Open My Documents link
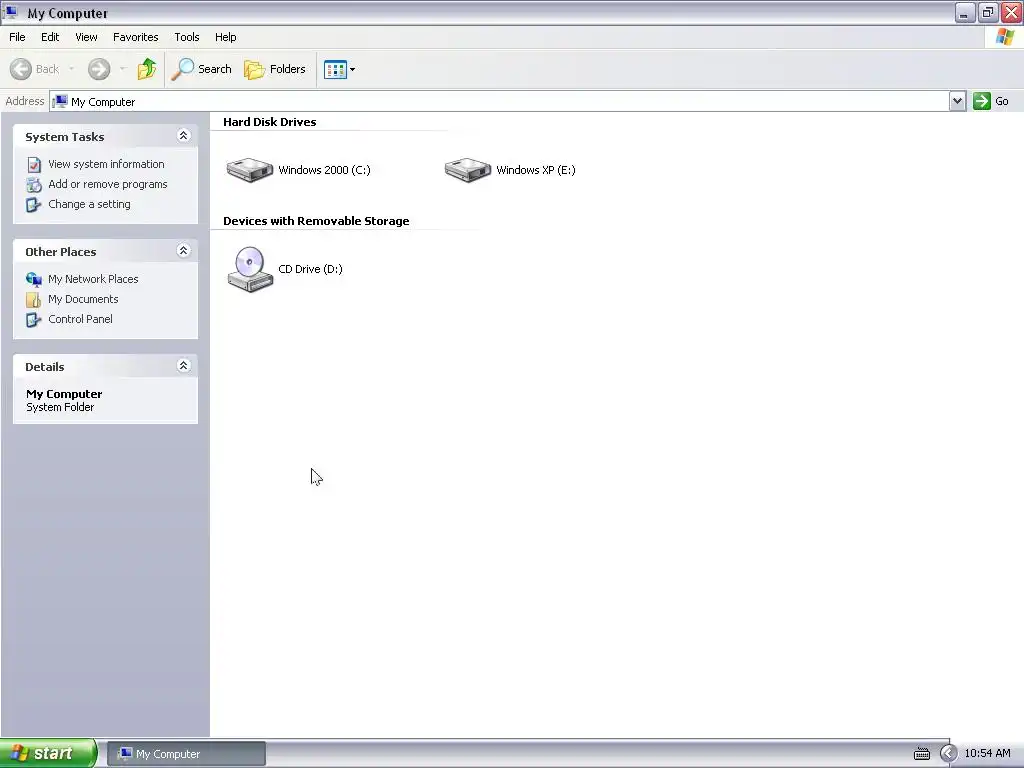1024x768 pixels. click(x=83, y=299)
